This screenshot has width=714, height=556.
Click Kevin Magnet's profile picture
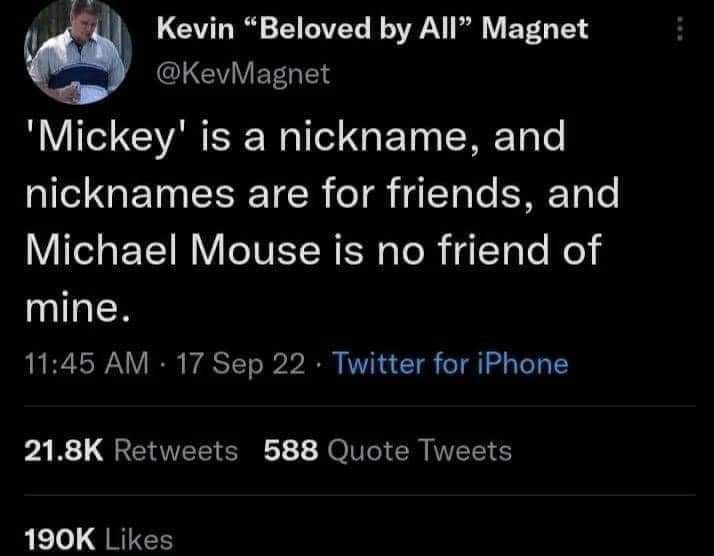pyautogui.click(x=81, y=50)
